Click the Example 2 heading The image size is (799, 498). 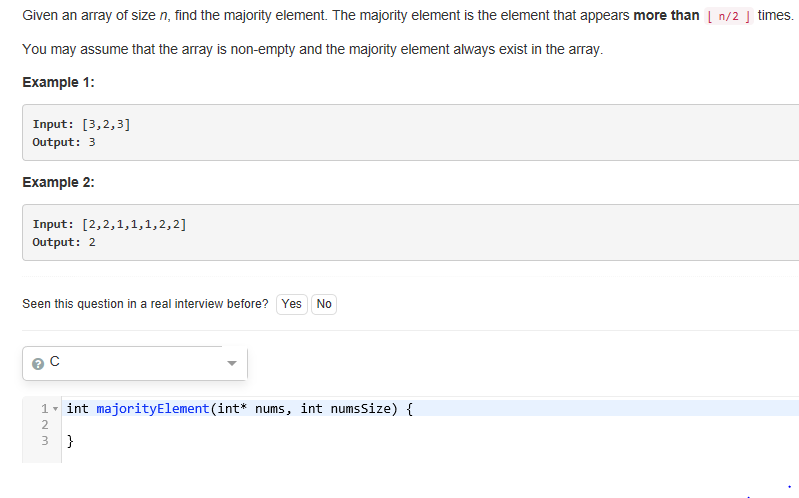point(59,182)
